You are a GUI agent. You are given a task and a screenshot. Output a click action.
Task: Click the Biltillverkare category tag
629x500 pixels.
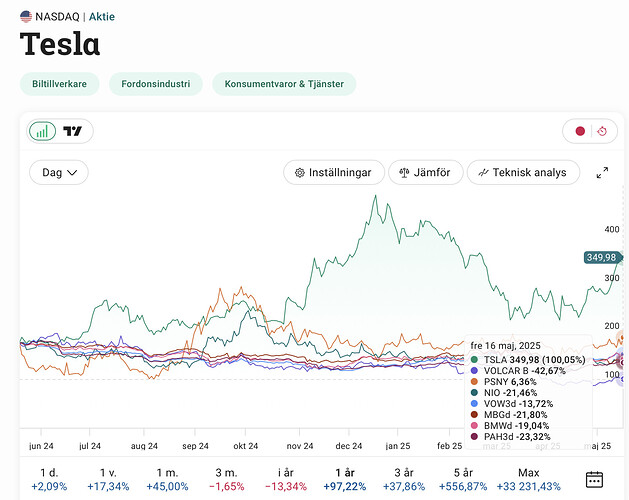click(59, 84)
